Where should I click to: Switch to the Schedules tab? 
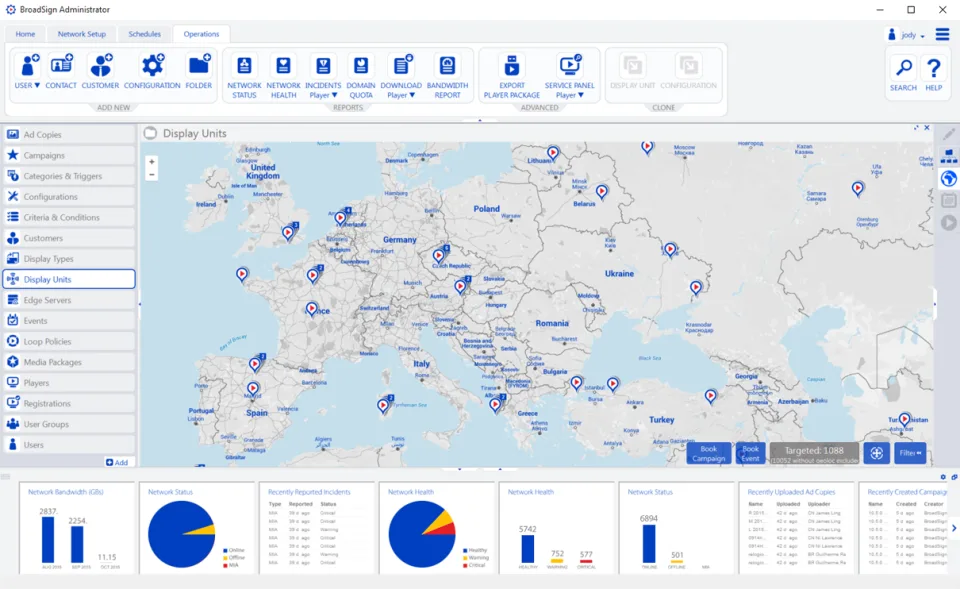(144, 34)
